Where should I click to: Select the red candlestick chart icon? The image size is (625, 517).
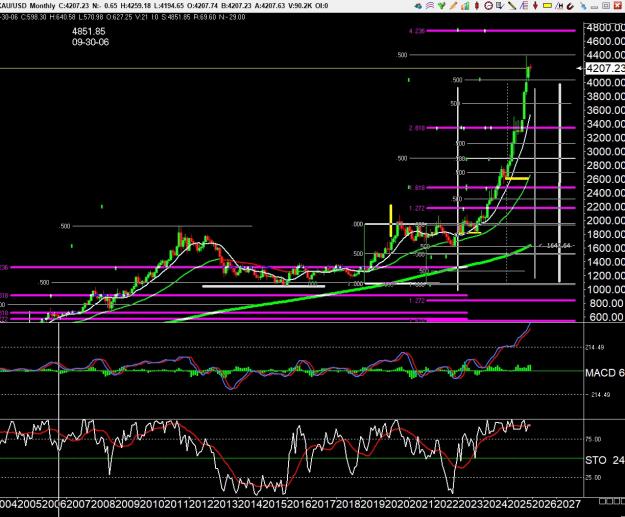[x=477, y=6]
